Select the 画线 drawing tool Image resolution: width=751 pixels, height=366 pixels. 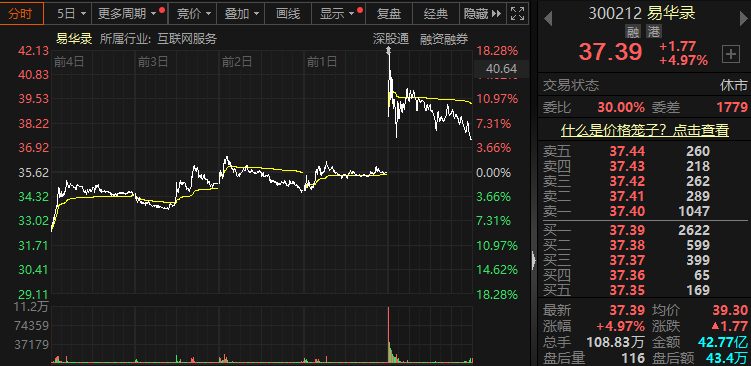288,13
